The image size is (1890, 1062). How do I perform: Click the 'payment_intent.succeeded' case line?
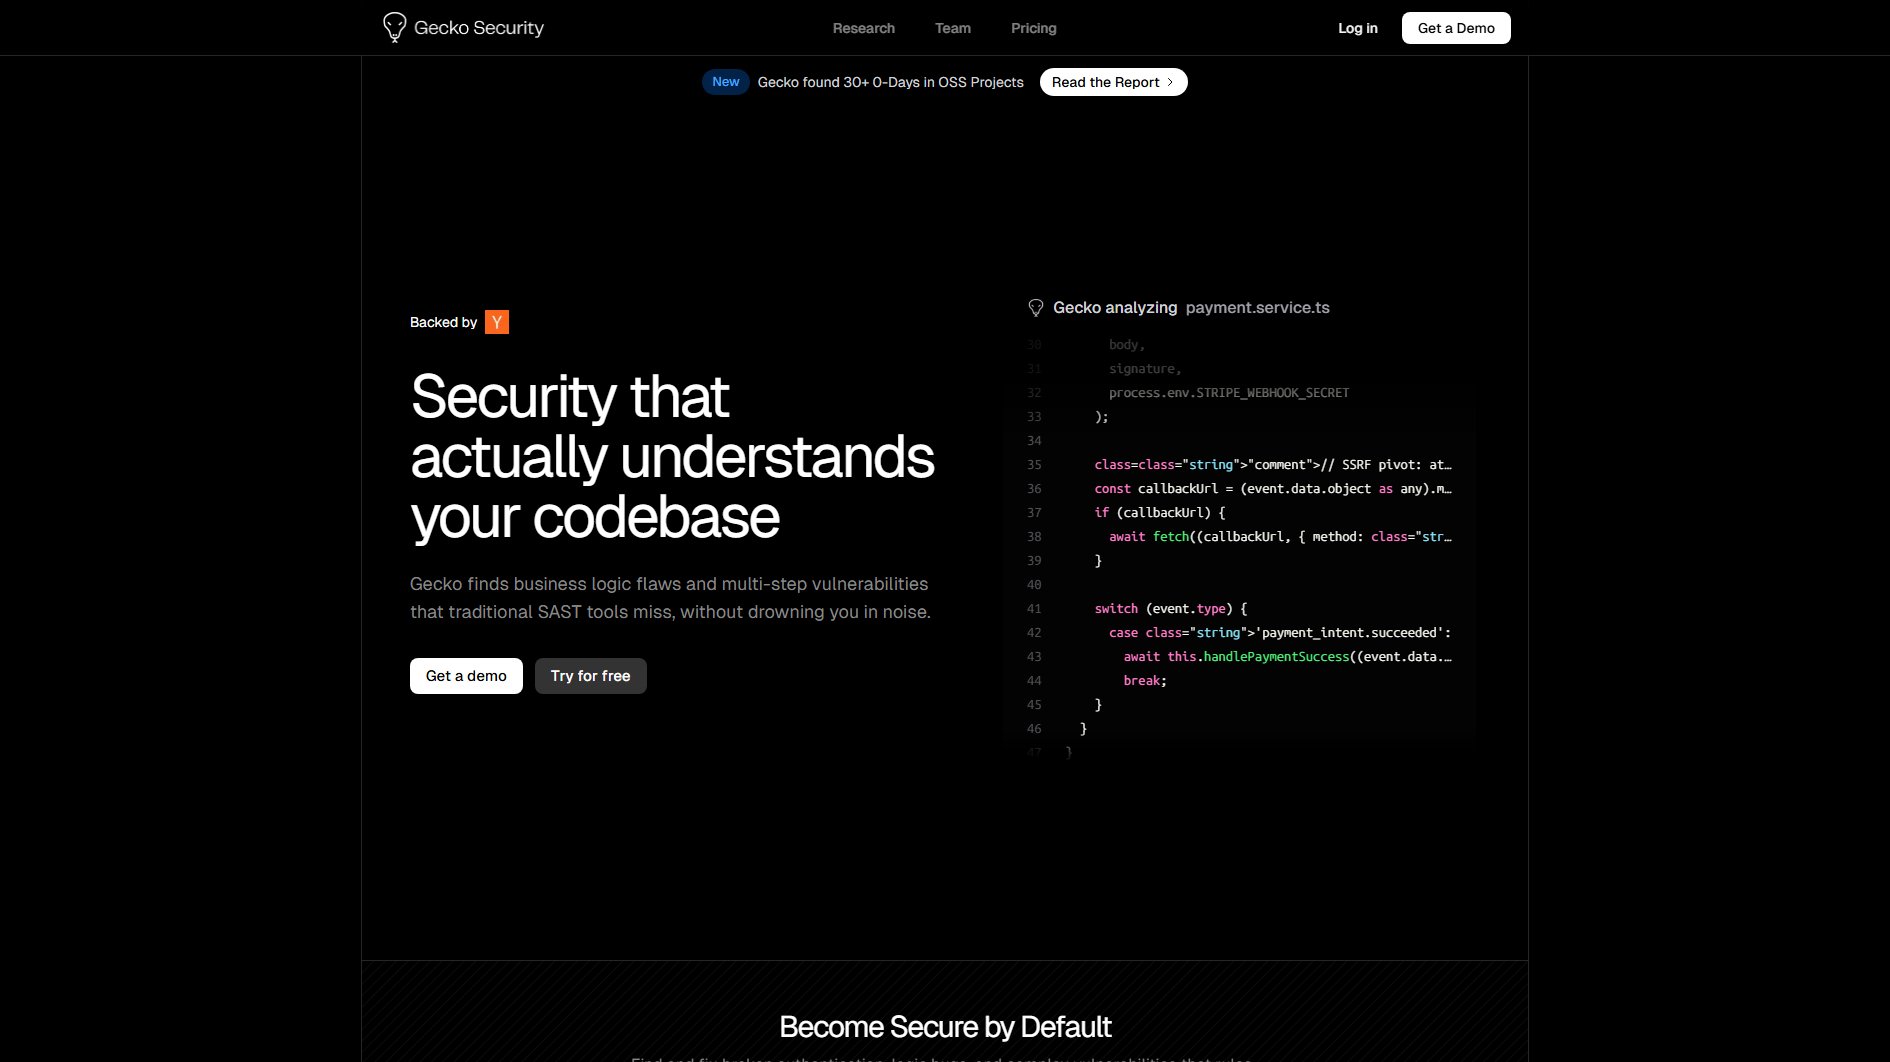coord(1280,633)
